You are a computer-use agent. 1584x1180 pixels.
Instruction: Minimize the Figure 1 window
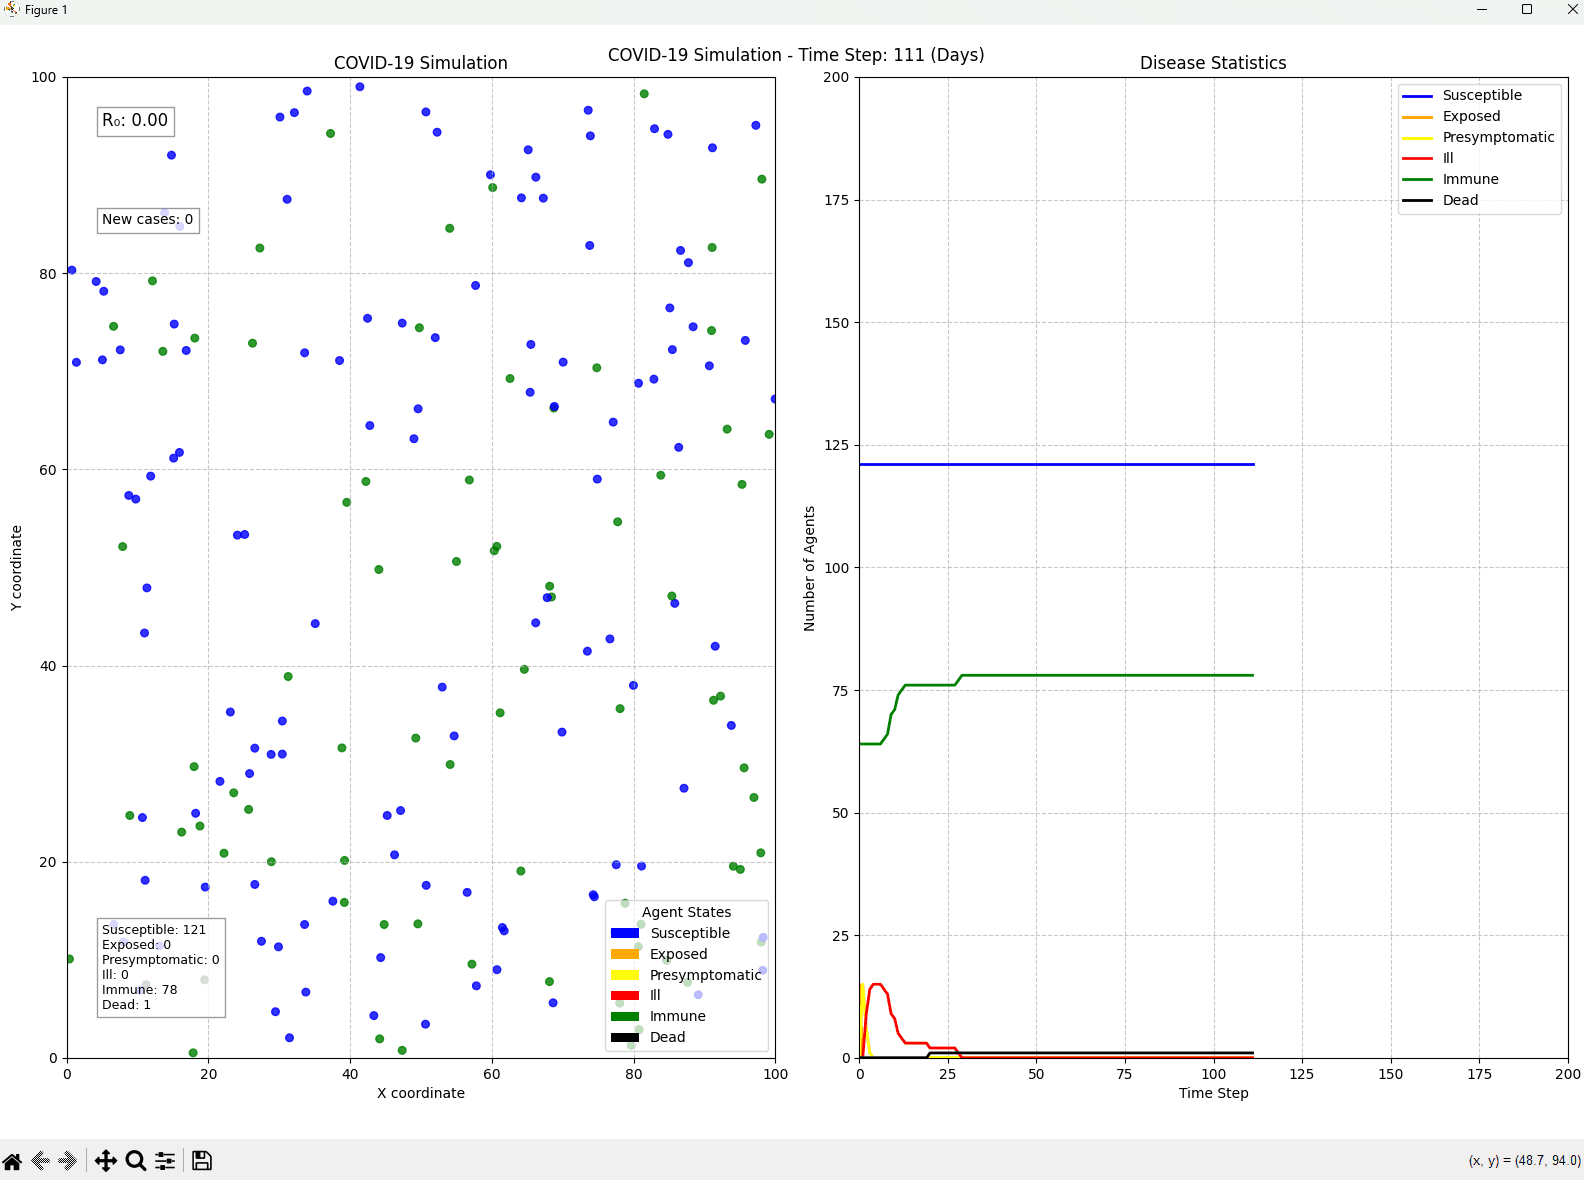(x=1482, y=10)
